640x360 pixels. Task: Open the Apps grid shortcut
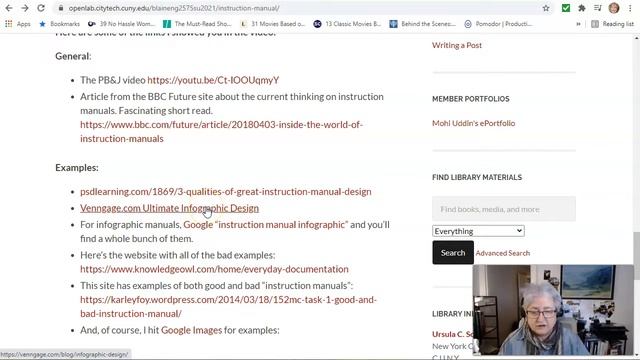click(x=18, y=24)
